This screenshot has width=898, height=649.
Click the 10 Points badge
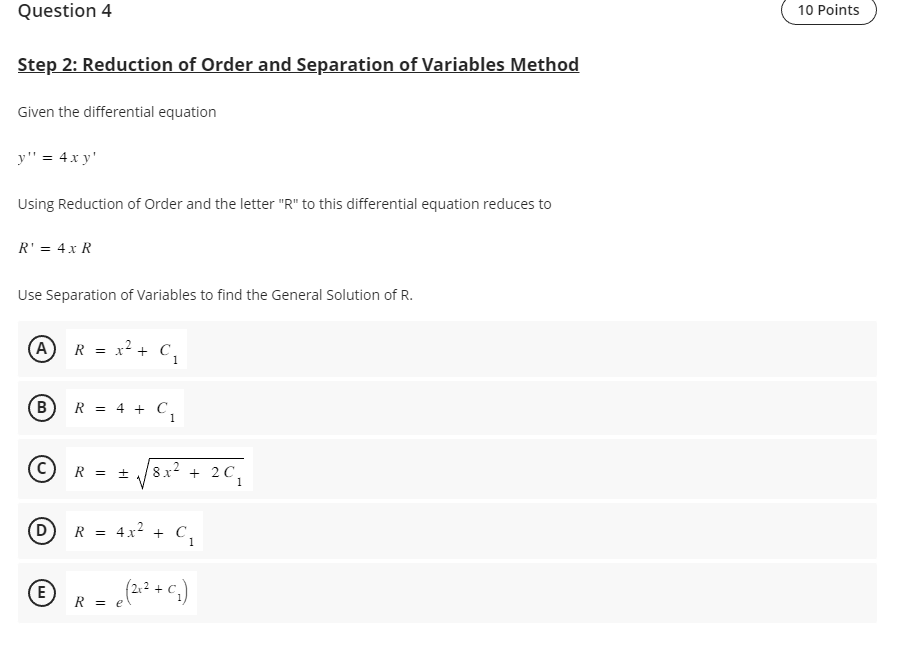828,10
